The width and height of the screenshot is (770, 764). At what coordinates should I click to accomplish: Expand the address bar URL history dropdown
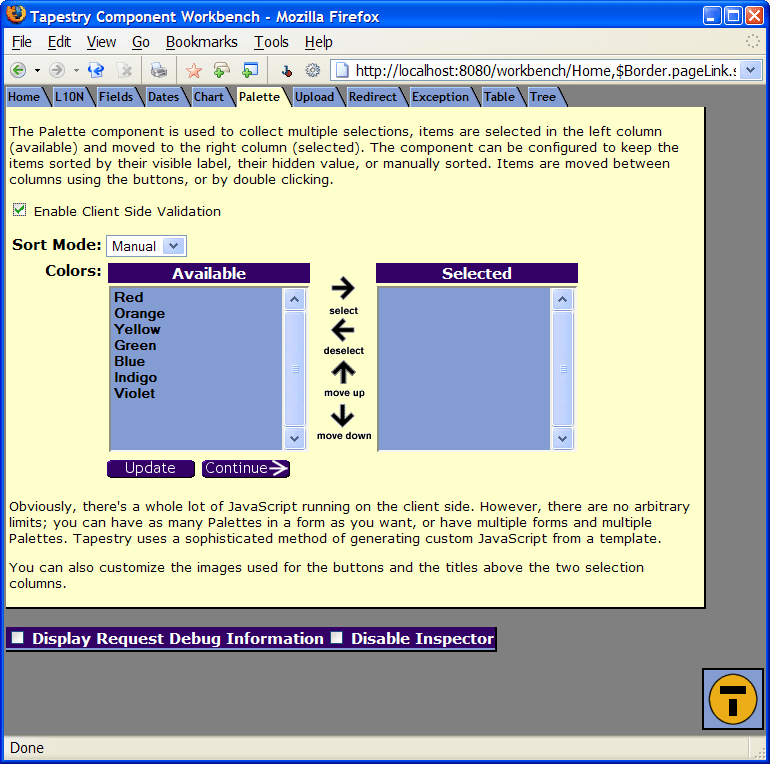tap(750, 70)
